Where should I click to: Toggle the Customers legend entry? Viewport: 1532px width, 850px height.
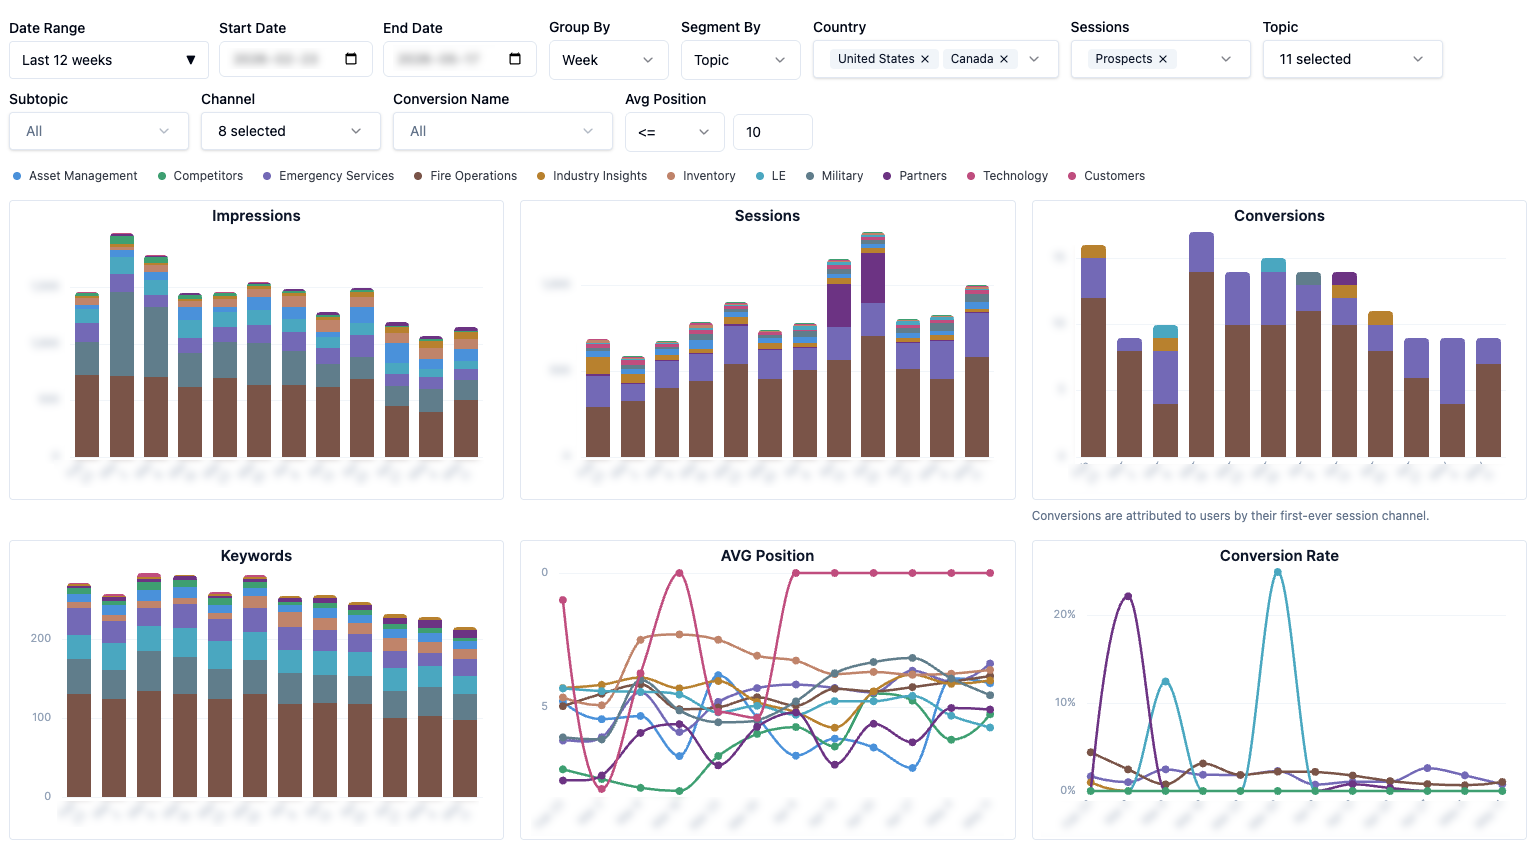[x=1106, y=176]
